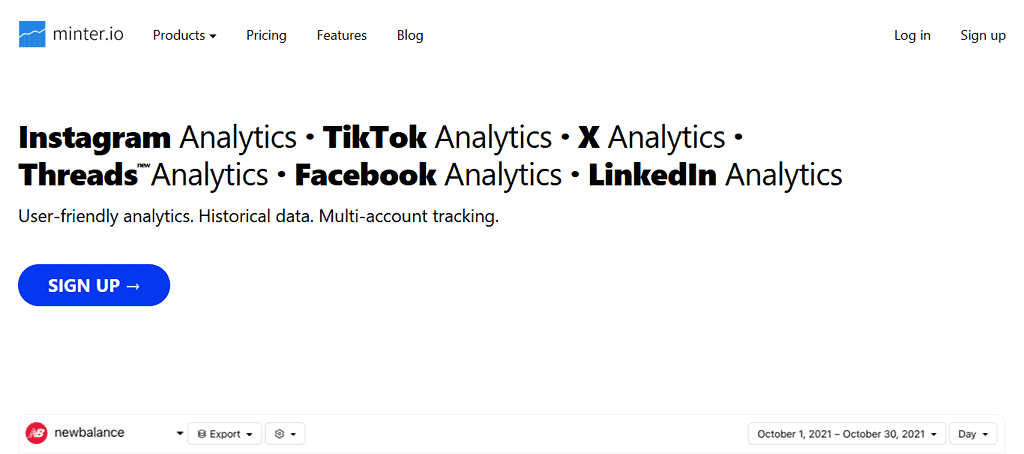
Task: Open the date range picker
Action: point(846,434)
